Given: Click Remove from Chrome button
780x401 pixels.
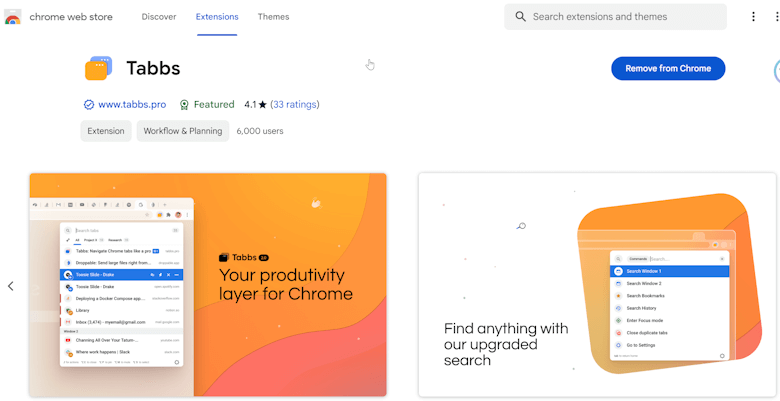Looking at the screenshot, I should (x=668, y=69).
